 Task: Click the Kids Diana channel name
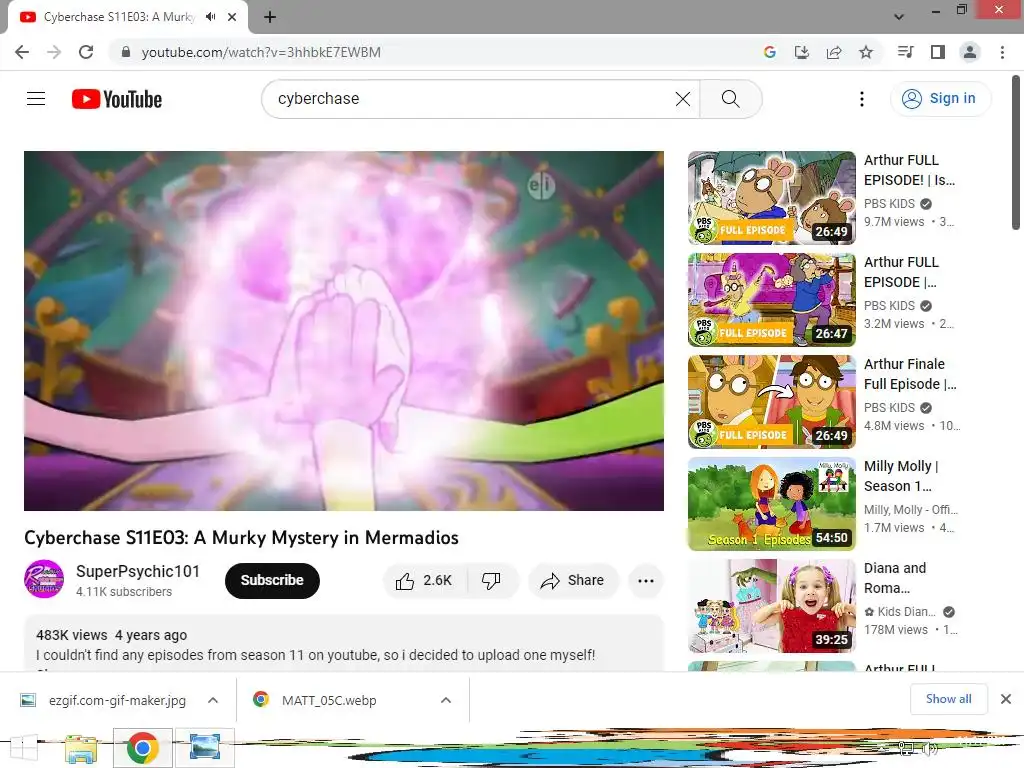906,612
